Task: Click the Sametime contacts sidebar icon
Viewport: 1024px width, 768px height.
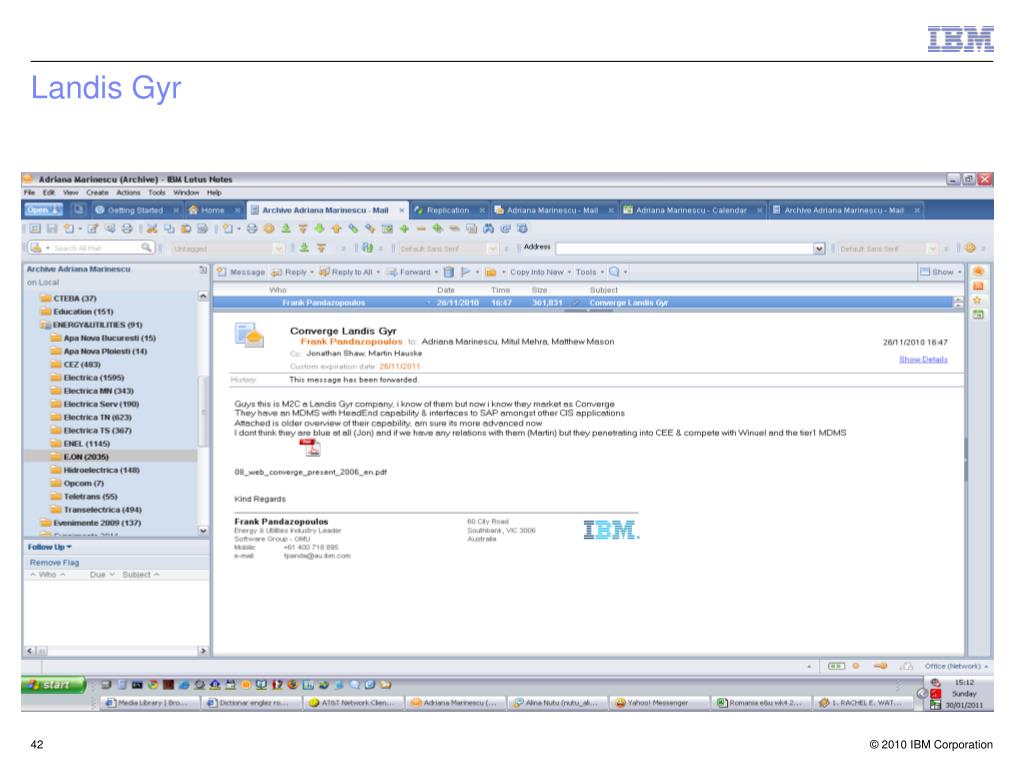Action: [978, 271]
